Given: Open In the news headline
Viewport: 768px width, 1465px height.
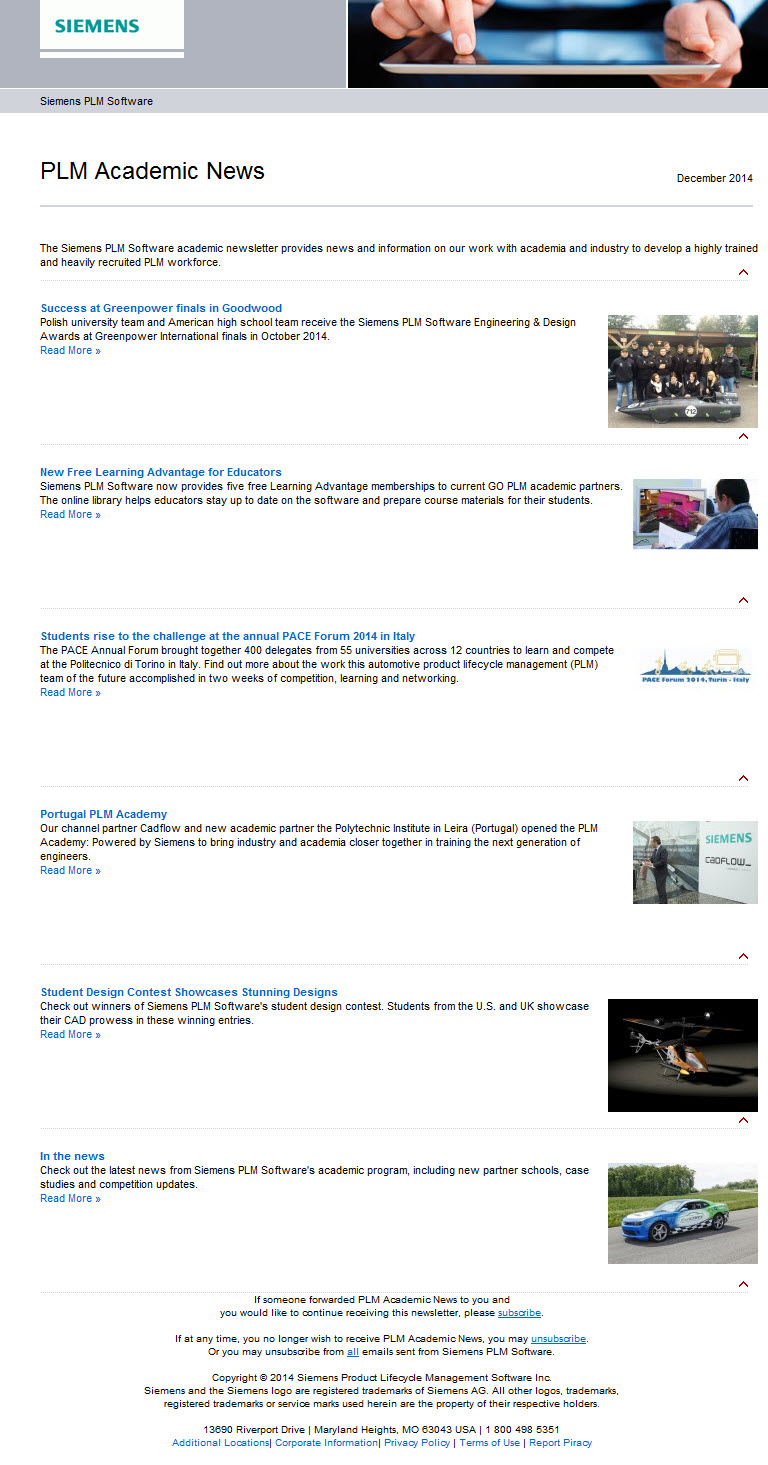Looking at the screenshot, I should 72,1156.
